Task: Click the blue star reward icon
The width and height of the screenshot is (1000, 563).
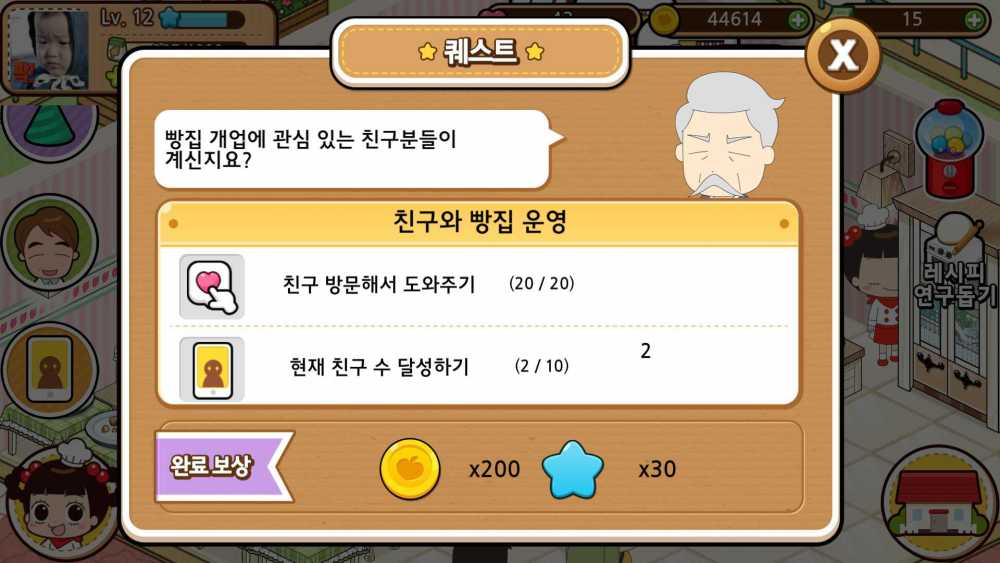Action: pyautogui.click(x=572, y=470)
